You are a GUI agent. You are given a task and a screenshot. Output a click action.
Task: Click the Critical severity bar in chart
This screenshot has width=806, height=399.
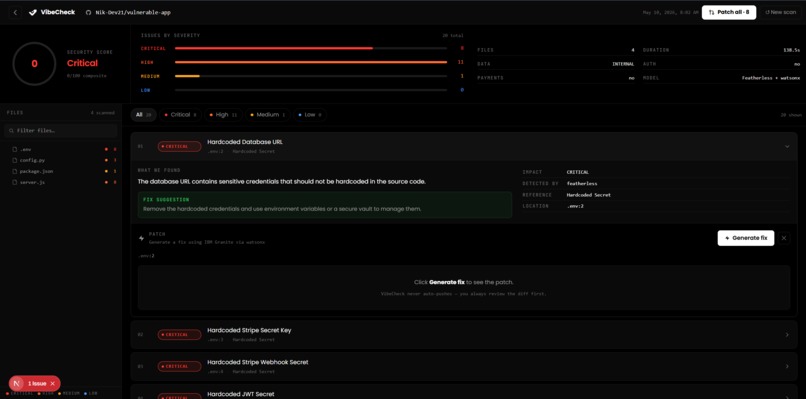click(310, 48)
